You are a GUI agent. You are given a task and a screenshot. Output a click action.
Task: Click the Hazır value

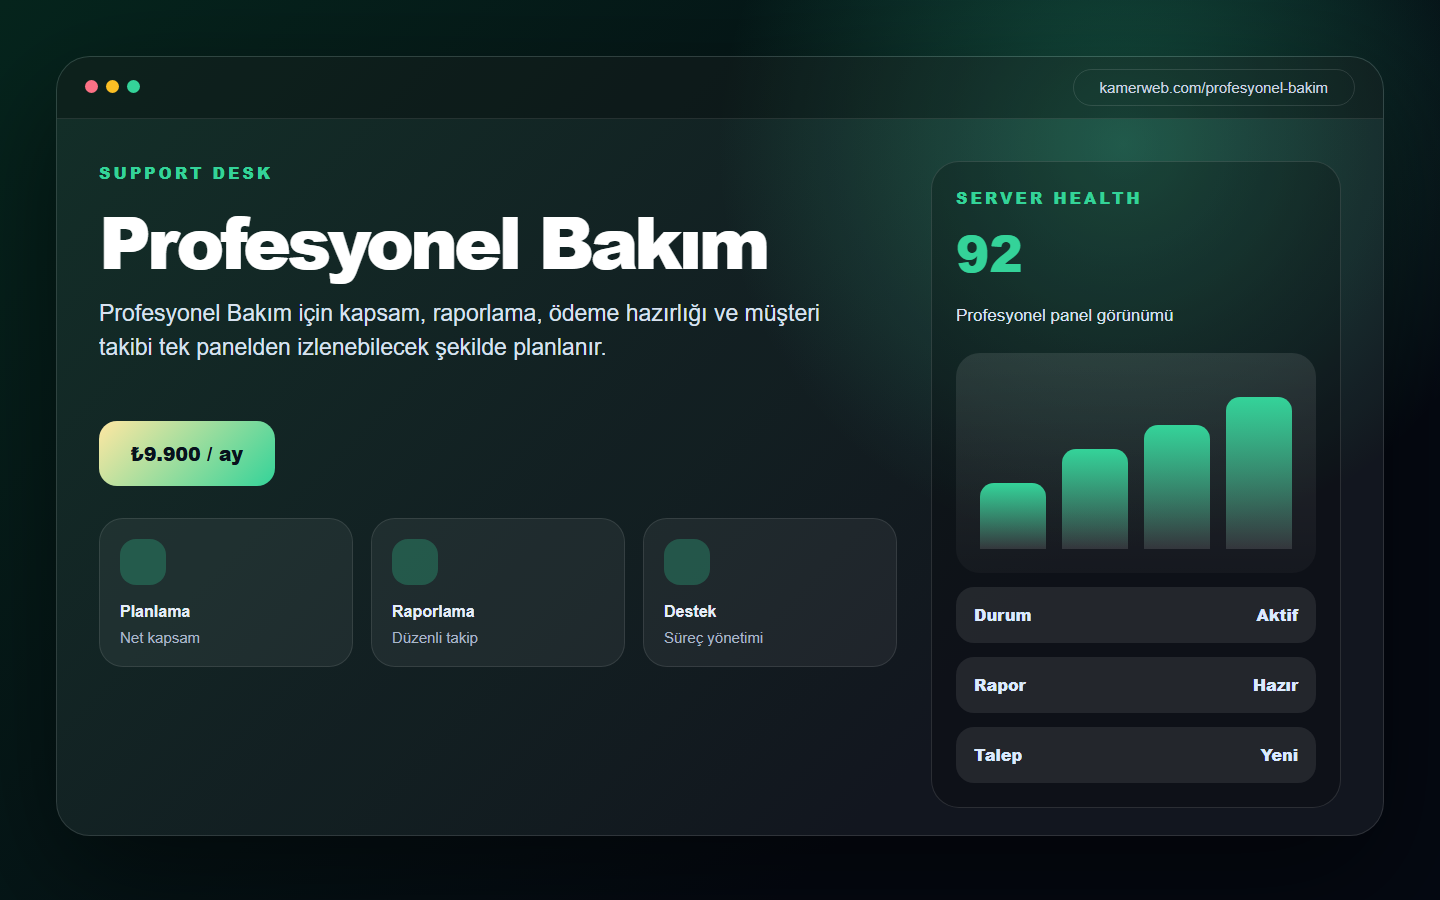click(x=1275, y=685)
